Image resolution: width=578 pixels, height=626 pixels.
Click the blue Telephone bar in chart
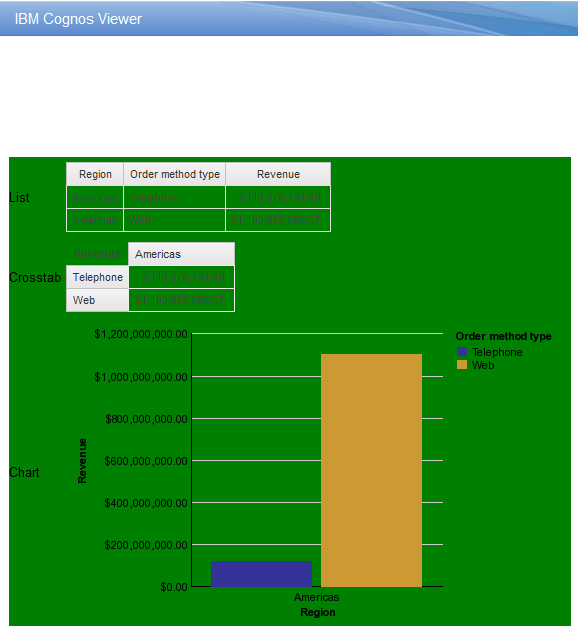(x=261, y=574)
